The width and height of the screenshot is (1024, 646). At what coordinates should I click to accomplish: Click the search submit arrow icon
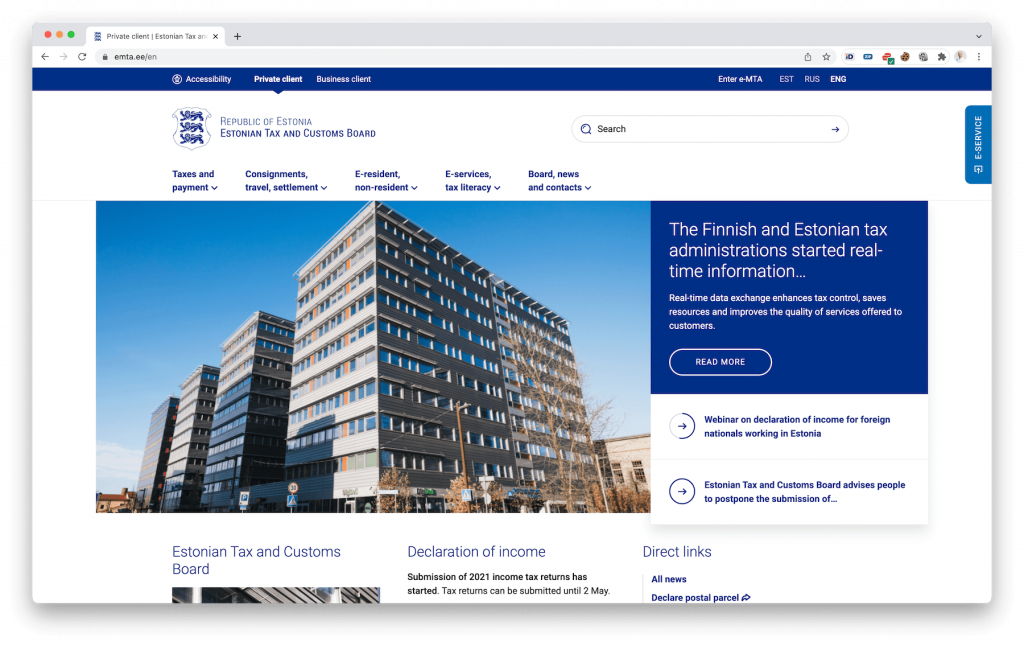coord(834,129)
